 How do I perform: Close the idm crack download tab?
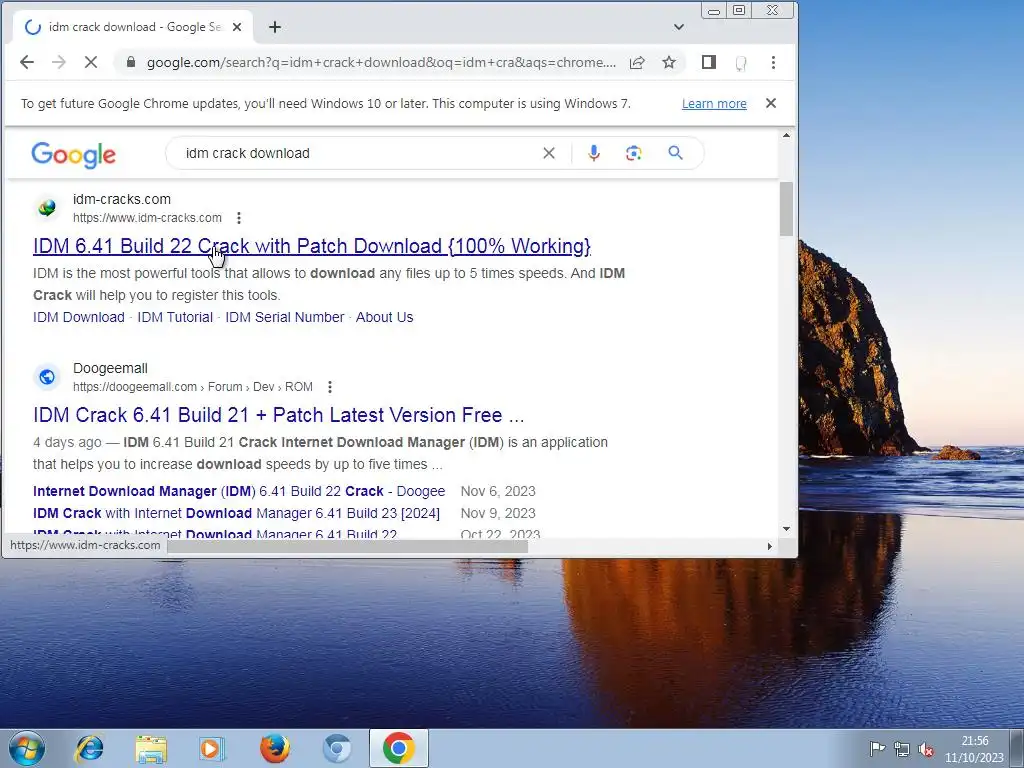coord(237,27)
